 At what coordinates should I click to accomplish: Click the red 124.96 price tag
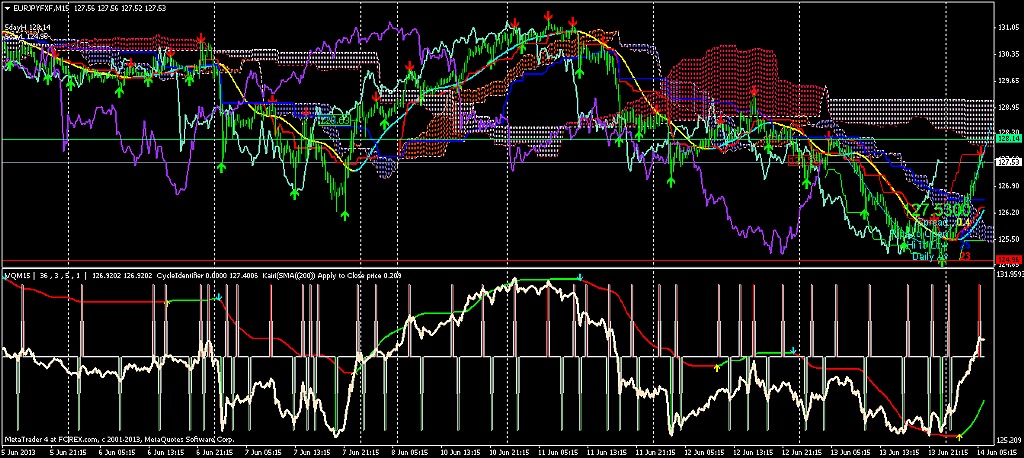coord(1009,260)
